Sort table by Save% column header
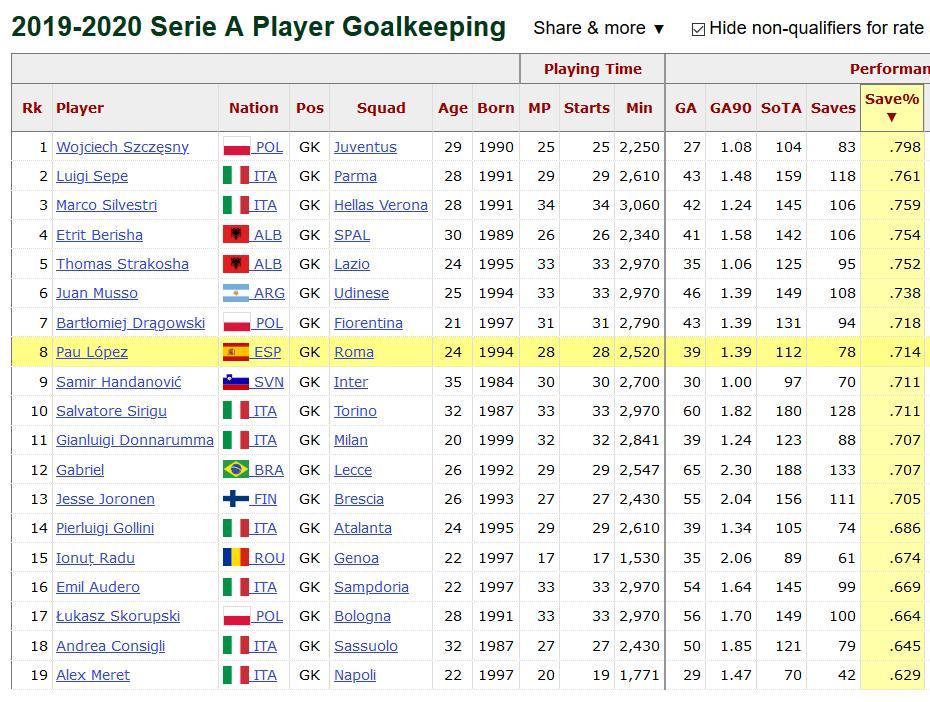 coord(891,107)
